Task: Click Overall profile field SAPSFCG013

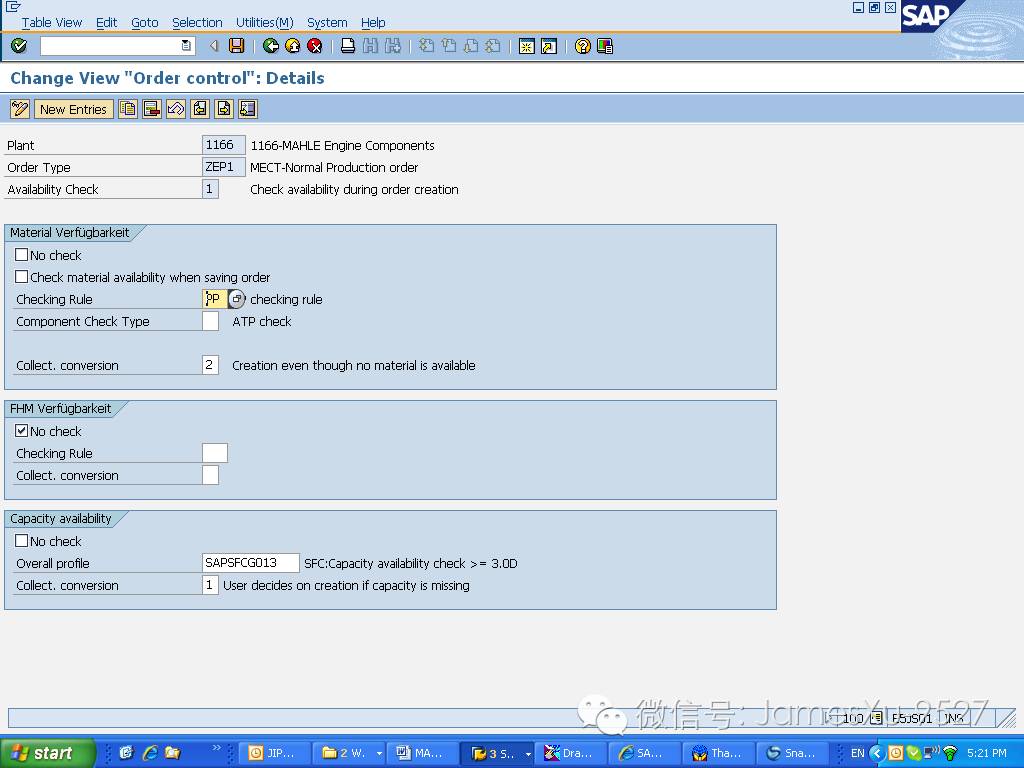Action: point(251,563)
